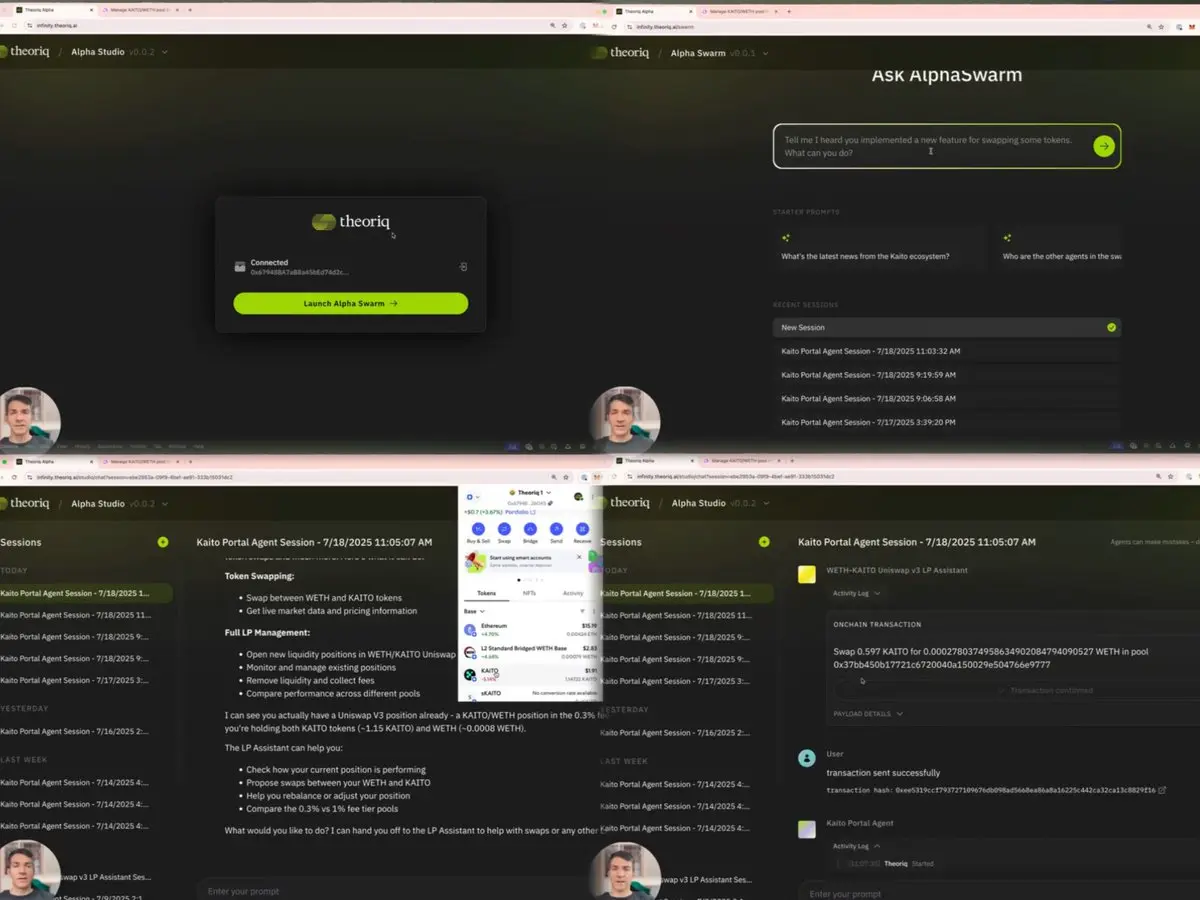The width and height of the screenshot is (1200, 900).
Task: Click the Swap icon in wallet popup
Action: coord(504,529)
